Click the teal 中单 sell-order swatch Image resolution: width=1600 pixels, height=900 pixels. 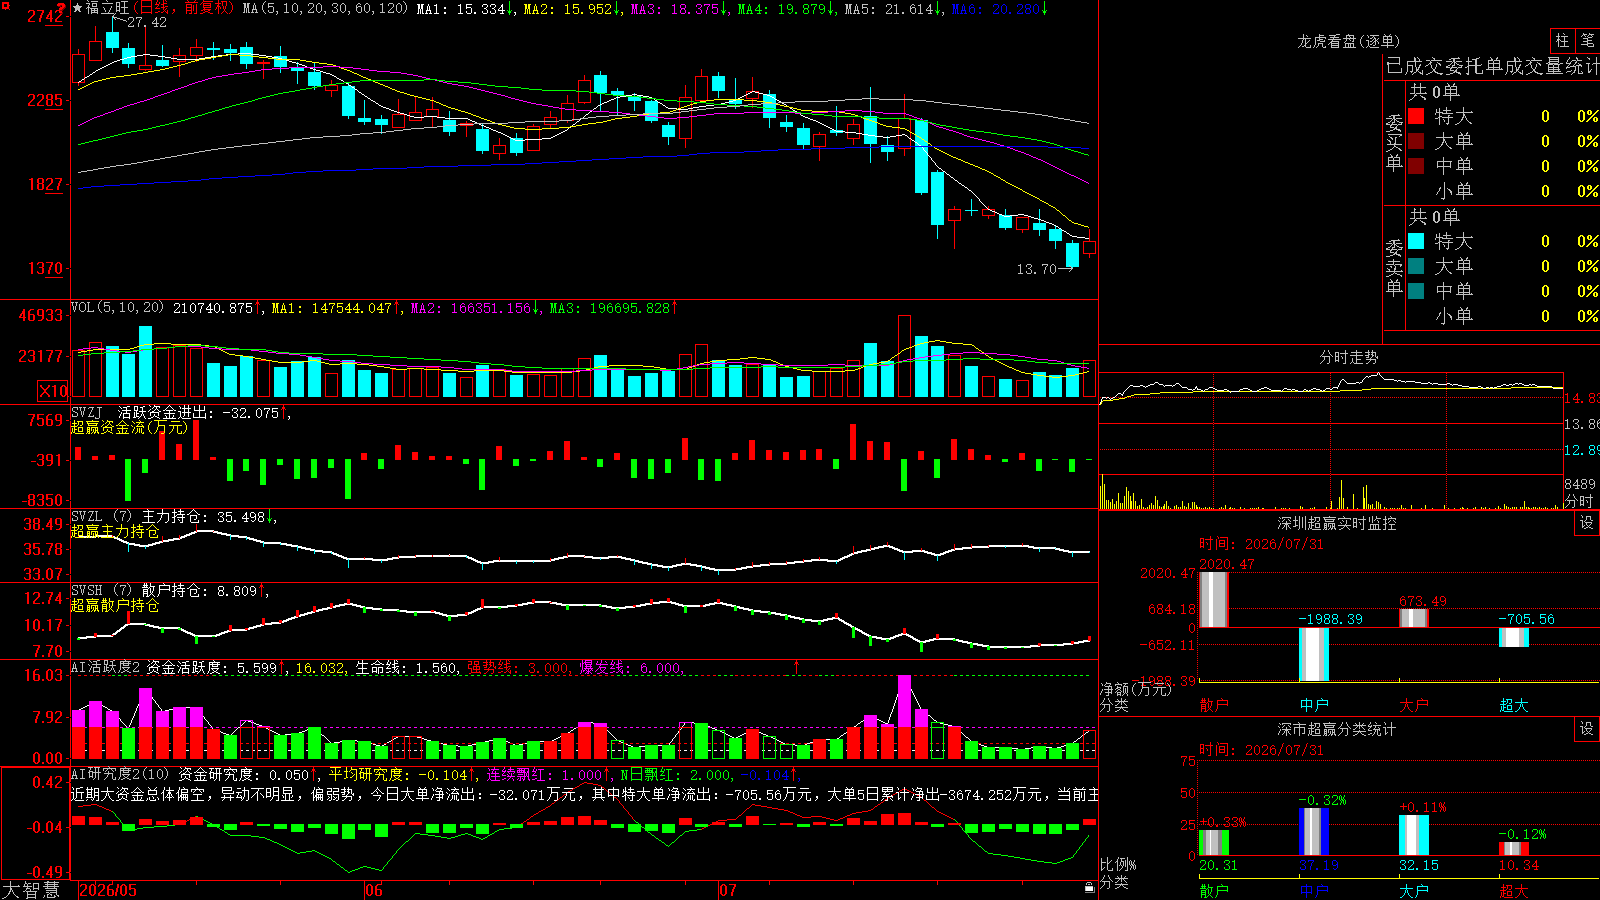coord(1416,291)
